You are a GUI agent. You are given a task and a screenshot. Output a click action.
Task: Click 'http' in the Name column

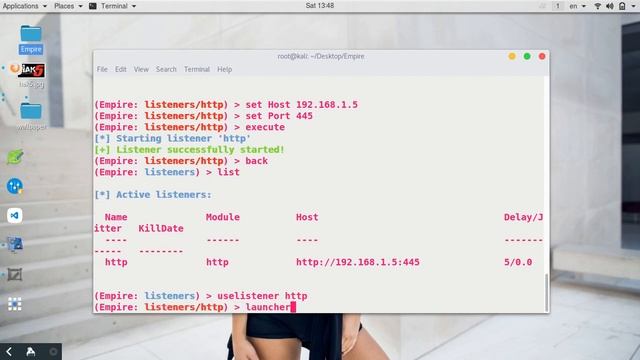[116, 262]
